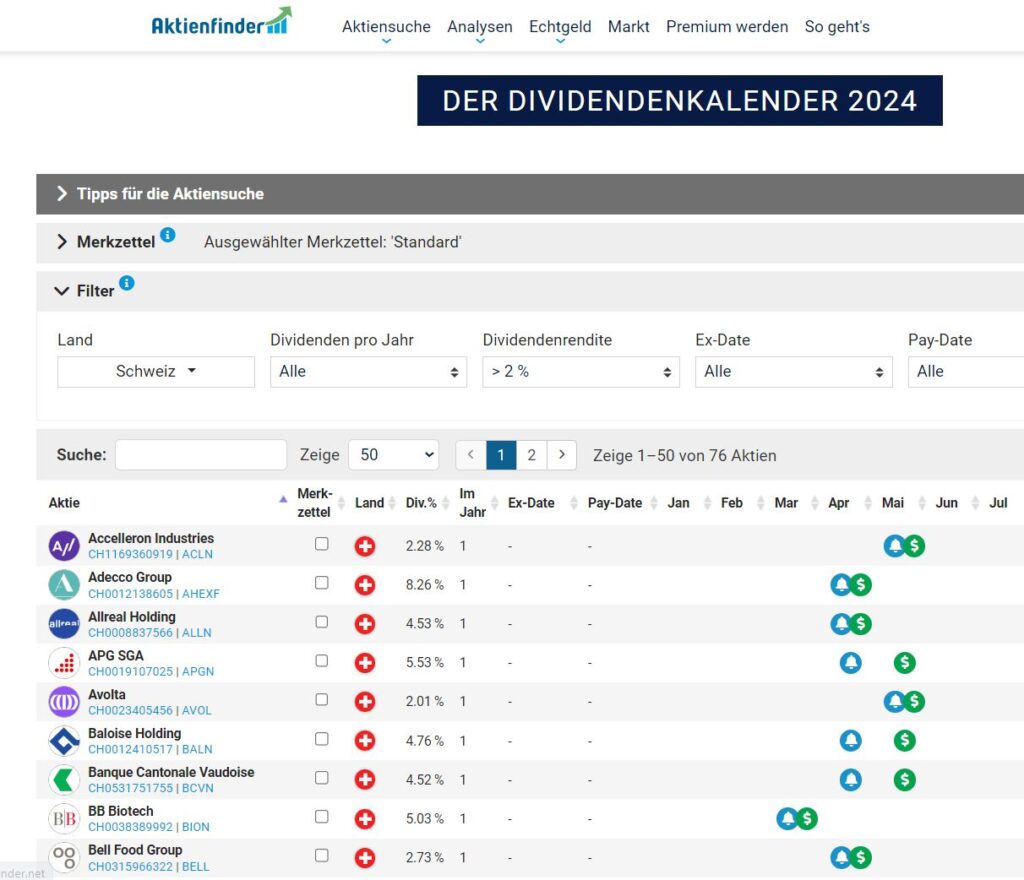Check Merkzettel box for Accelleron Industries
Screen dimensions: 1024x880
pyautogui.click(x=321, y=544)
